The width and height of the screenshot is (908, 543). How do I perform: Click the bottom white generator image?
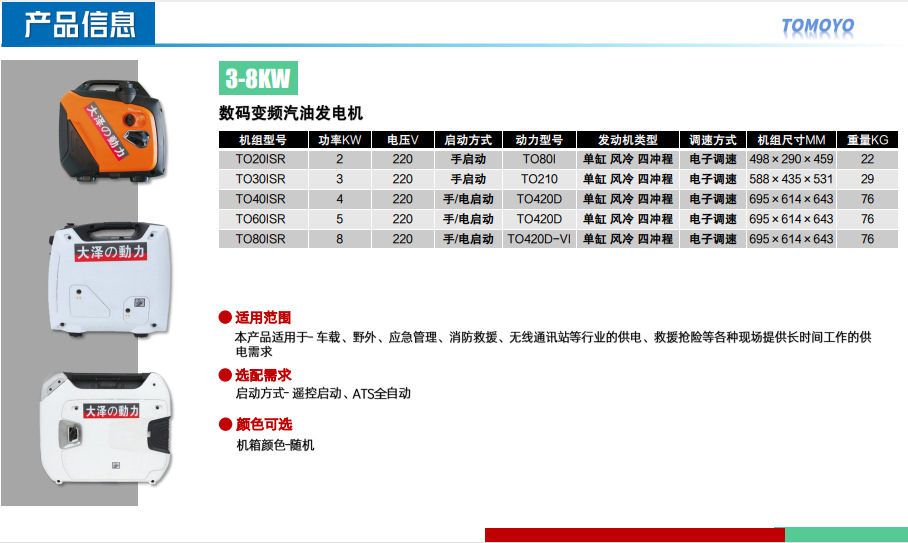pos(106,428)
